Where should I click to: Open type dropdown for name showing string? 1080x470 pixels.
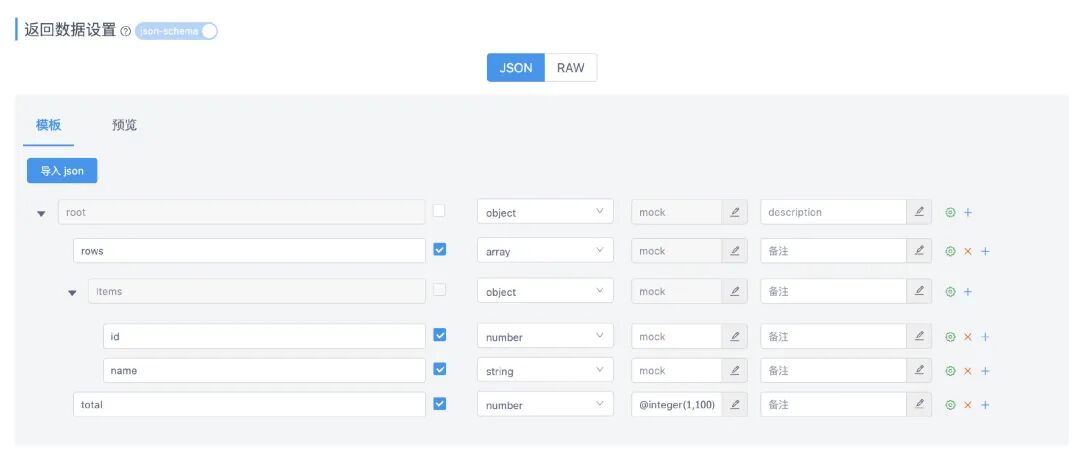[545, 371]
